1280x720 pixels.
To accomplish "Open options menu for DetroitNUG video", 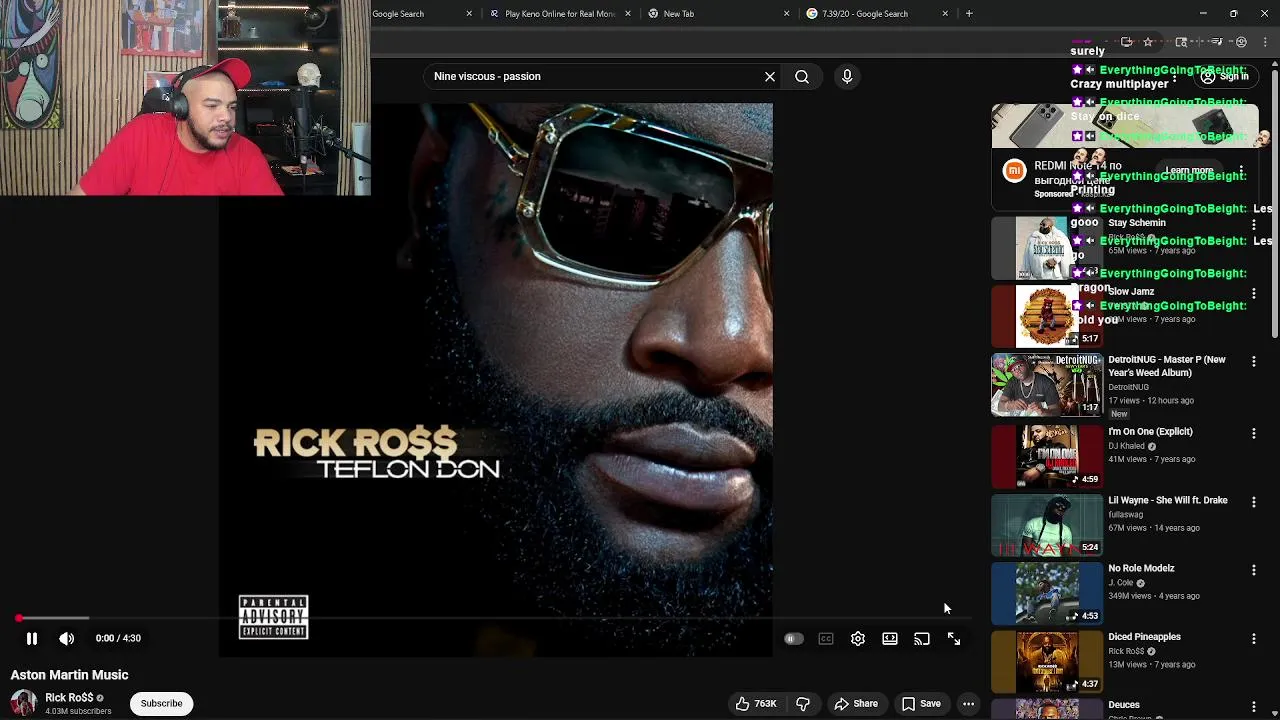I will pyautogui.click(x=1254, y=361).
